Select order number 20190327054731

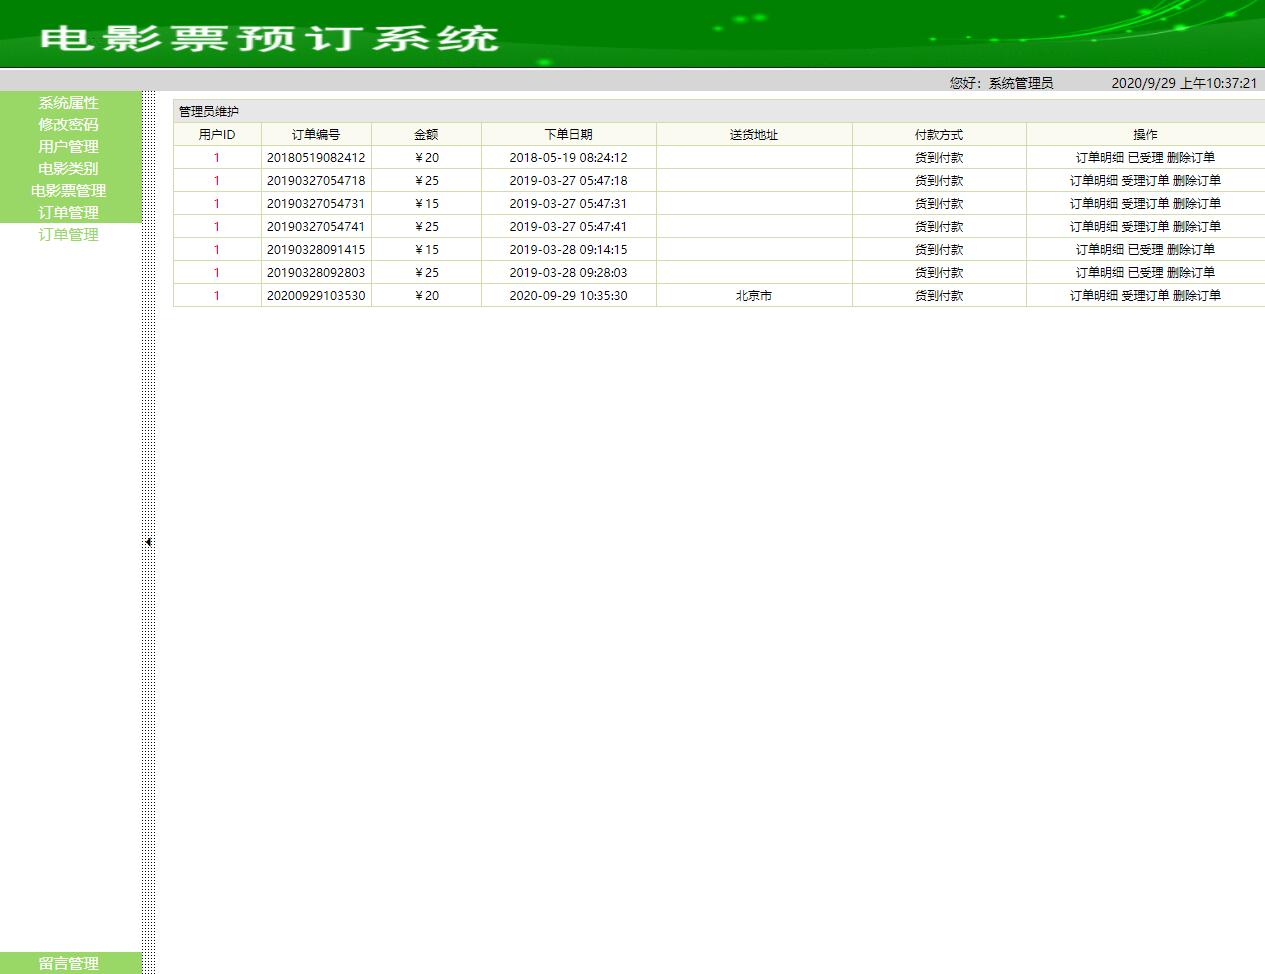click(x=316, y=204)
